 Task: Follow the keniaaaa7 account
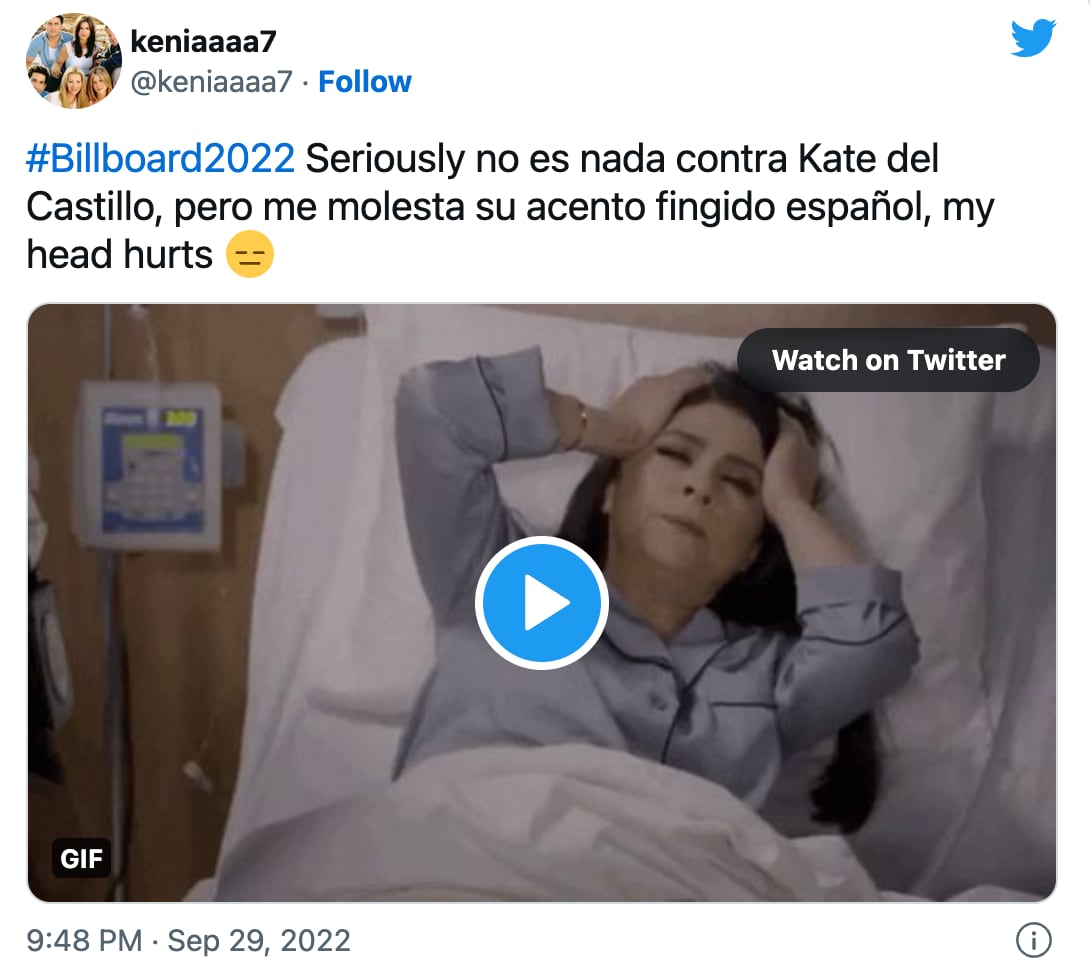(x=364, y=82)
